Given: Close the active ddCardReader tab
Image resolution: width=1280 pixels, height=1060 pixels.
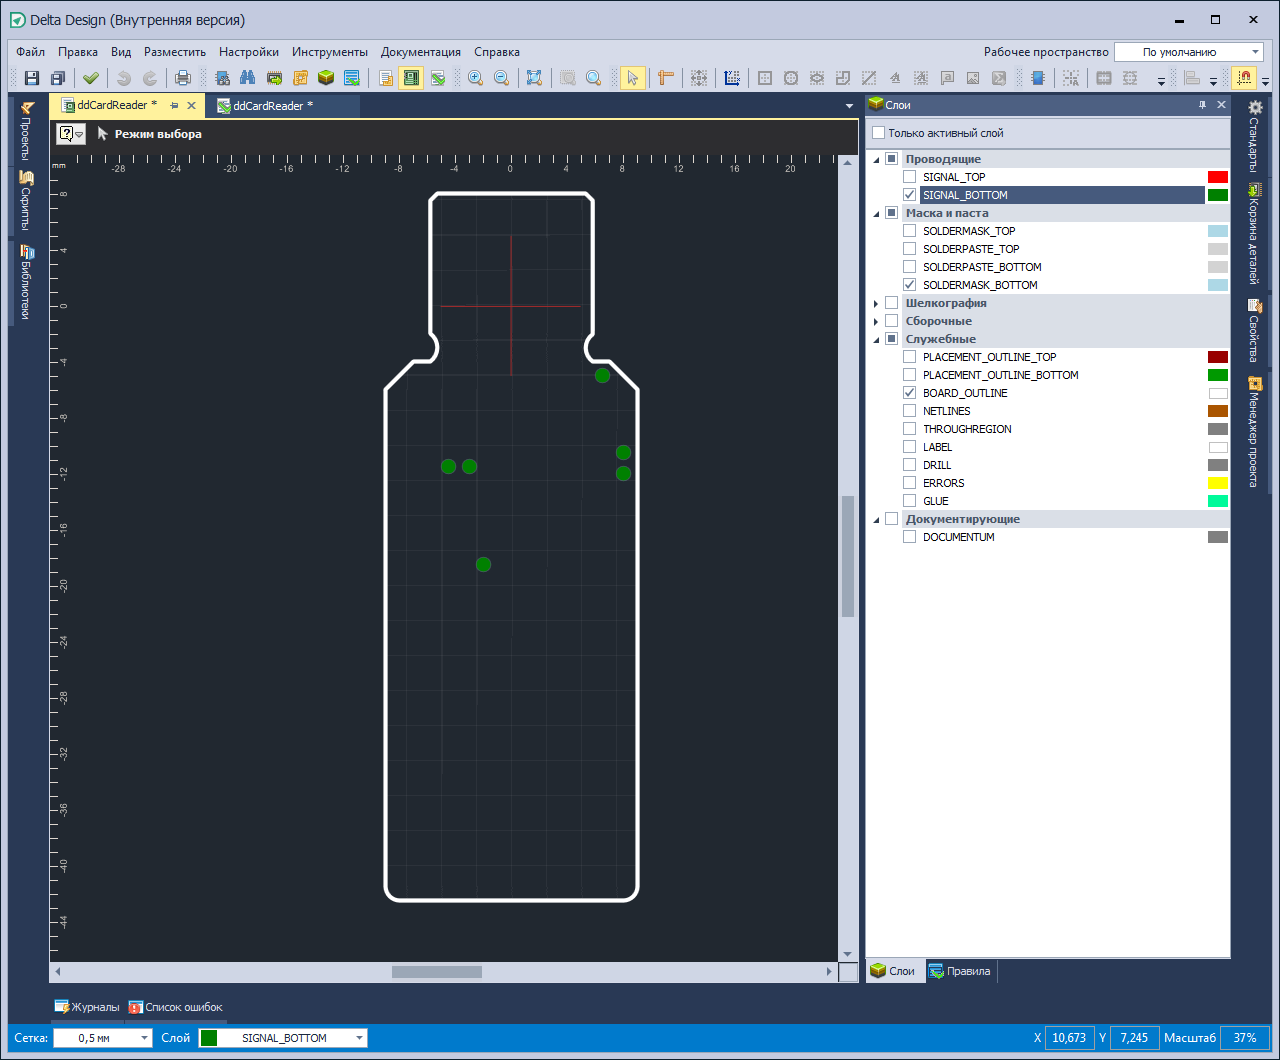Looking at the screenshot, I should [x=192, y=105].
